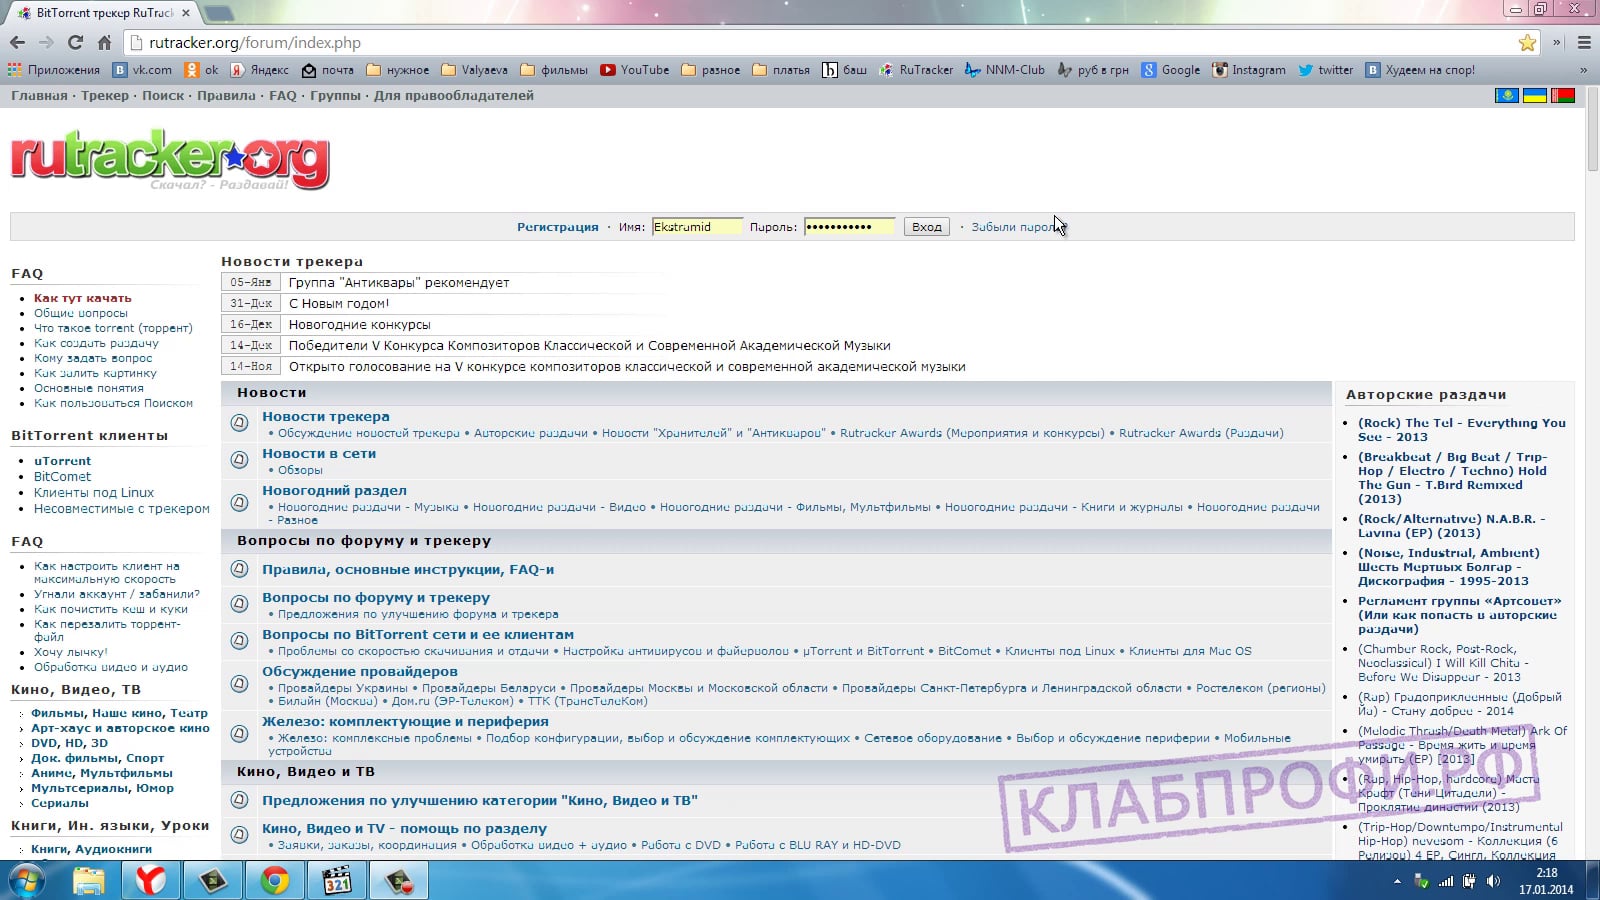Open the twitter bookmark
This screenshot has height=900, width=1600.
click(x=1325, y=70)
